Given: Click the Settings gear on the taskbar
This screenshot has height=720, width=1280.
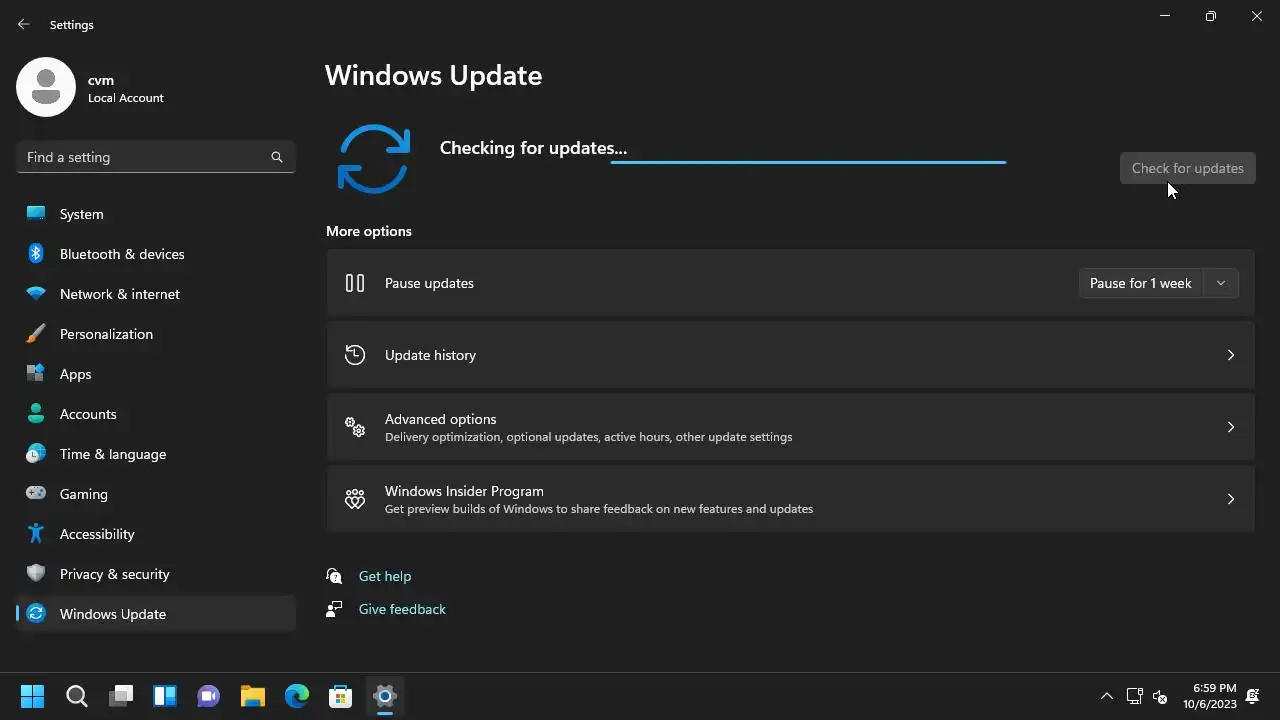Looking at the screenshot, I should 385,696.
